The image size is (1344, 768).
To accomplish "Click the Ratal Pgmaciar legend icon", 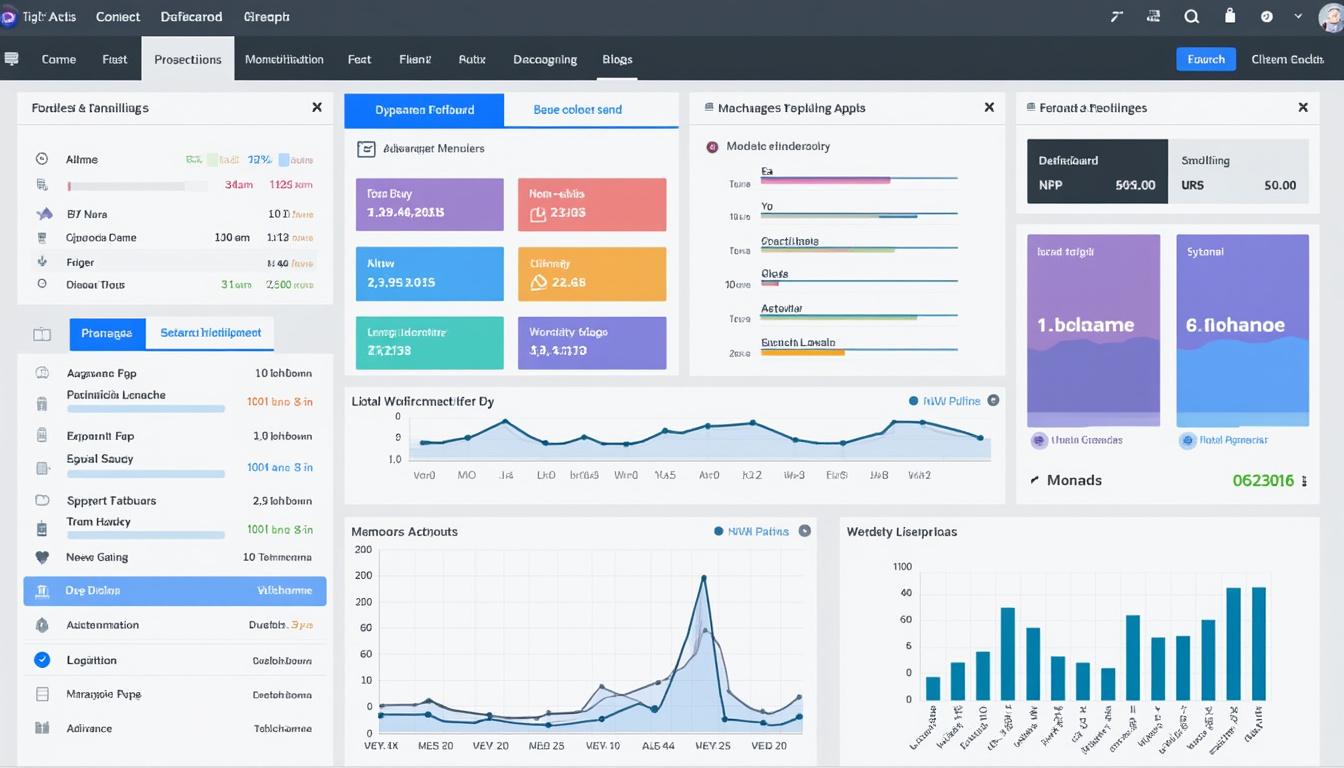I will pos(1187,440).
